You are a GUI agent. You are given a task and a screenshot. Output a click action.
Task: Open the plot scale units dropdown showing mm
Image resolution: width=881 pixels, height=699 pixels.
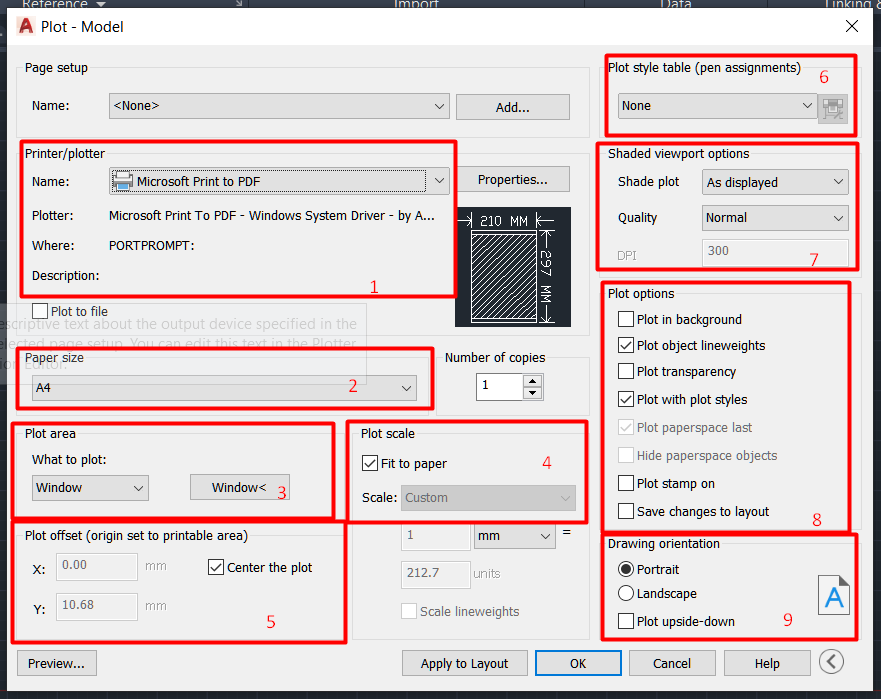[x=545, y=537]
